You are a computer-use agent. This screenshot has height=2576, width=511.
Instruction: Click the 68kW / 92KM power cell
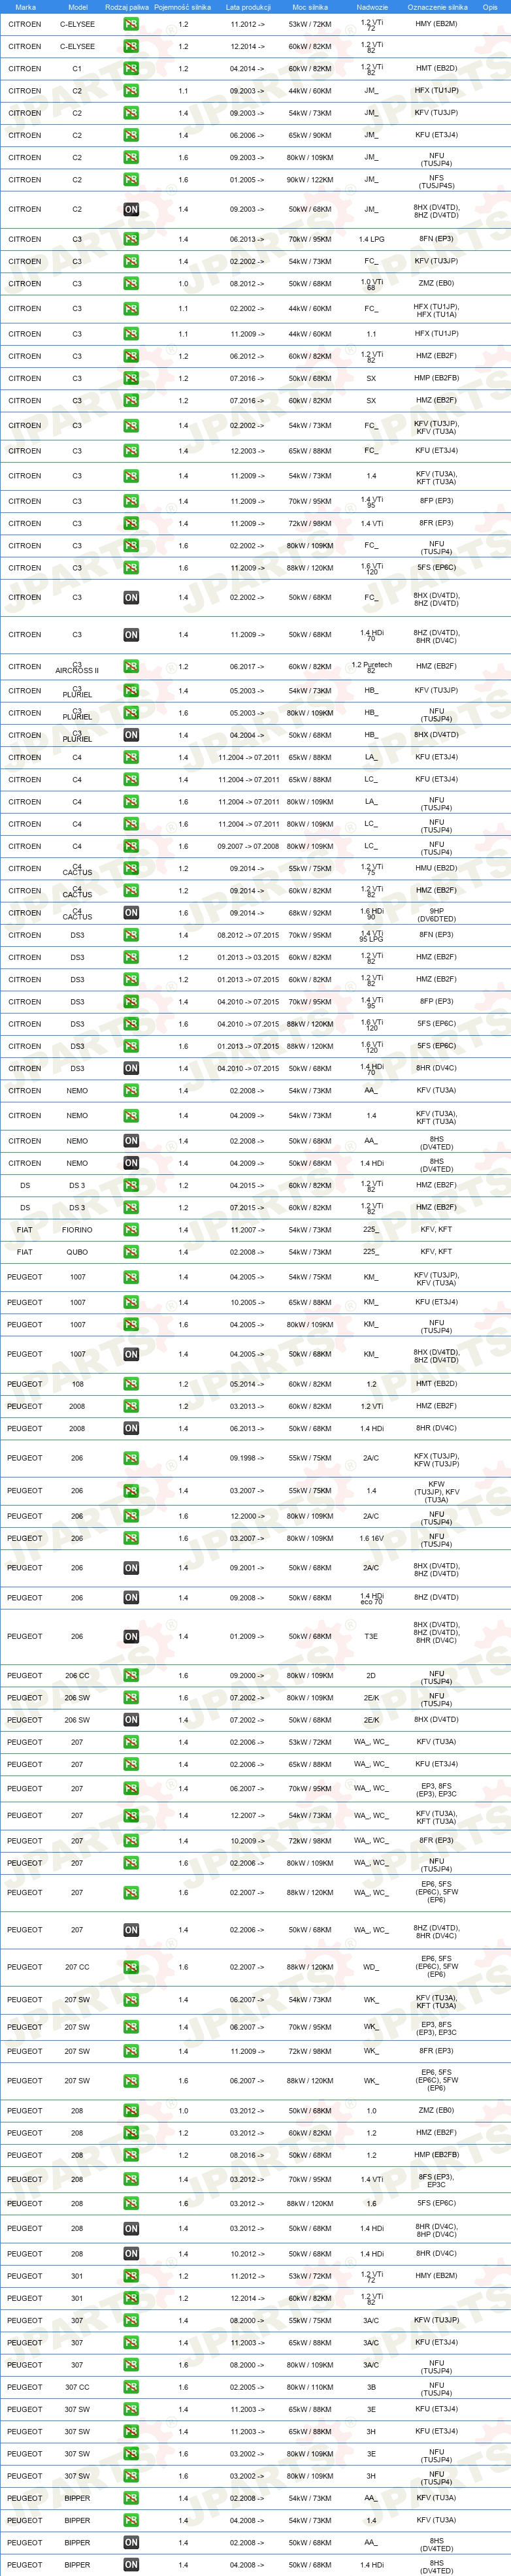tap(310, 913)
